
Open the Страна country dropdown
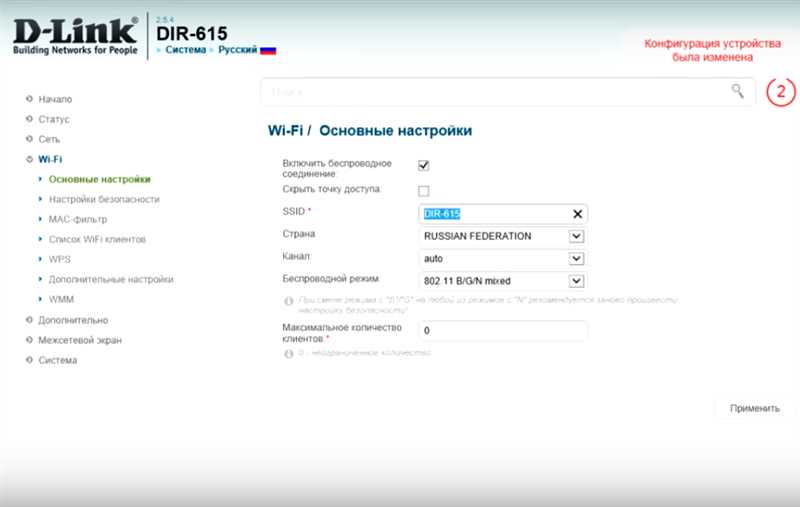click(502, 236)
